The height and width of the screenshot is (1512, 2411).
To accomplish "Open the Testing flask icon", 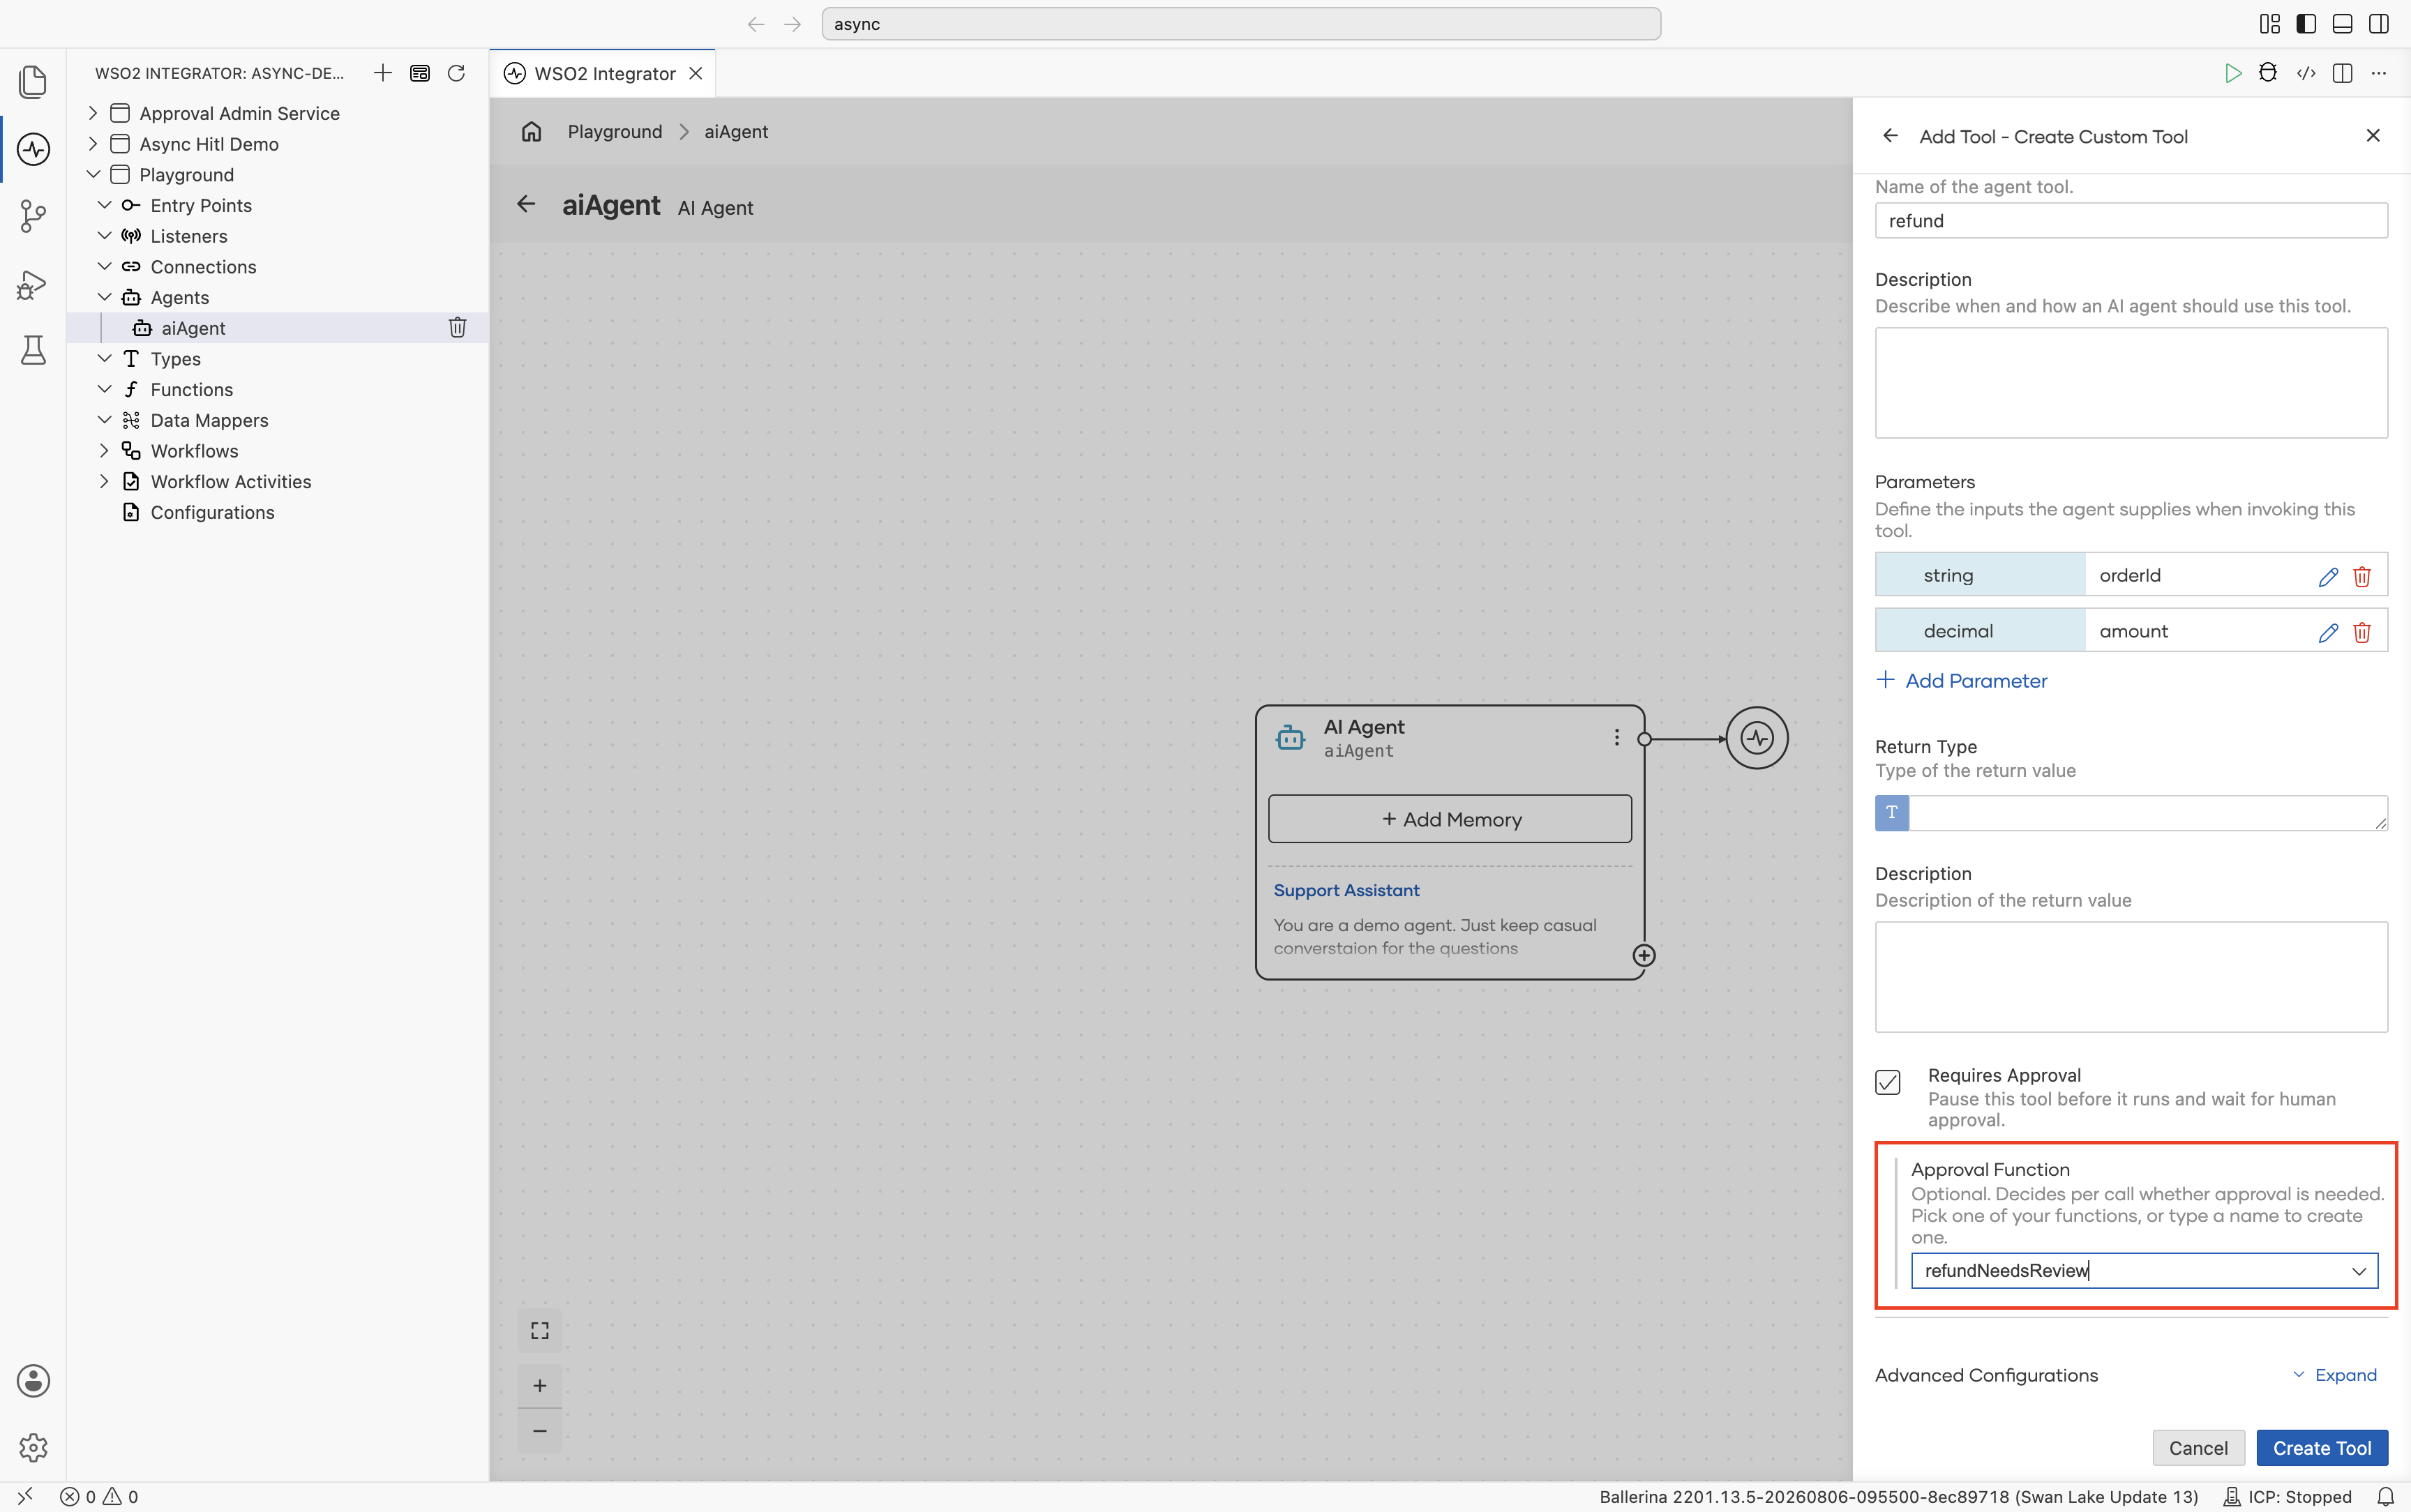I will point(33,350).
